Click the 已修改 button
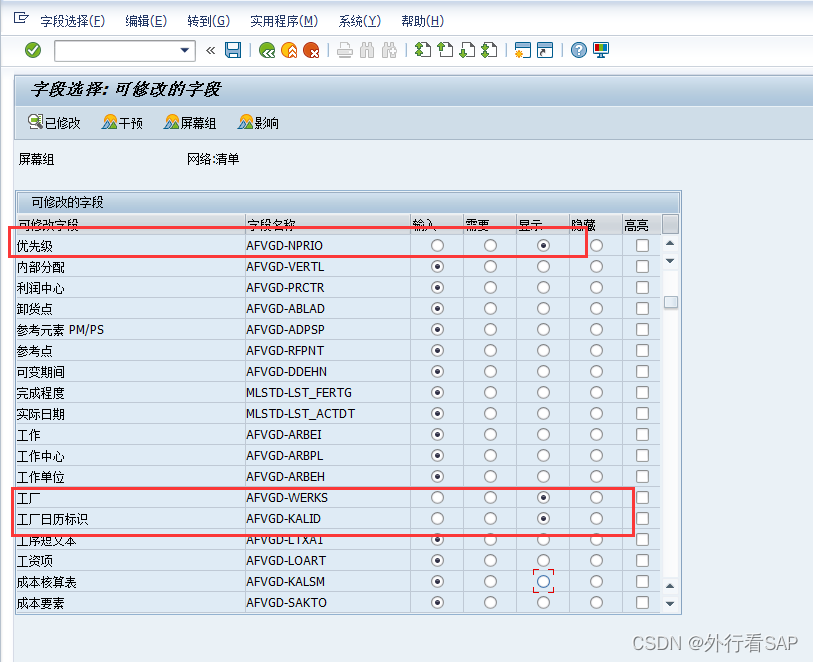 [54, 123]
